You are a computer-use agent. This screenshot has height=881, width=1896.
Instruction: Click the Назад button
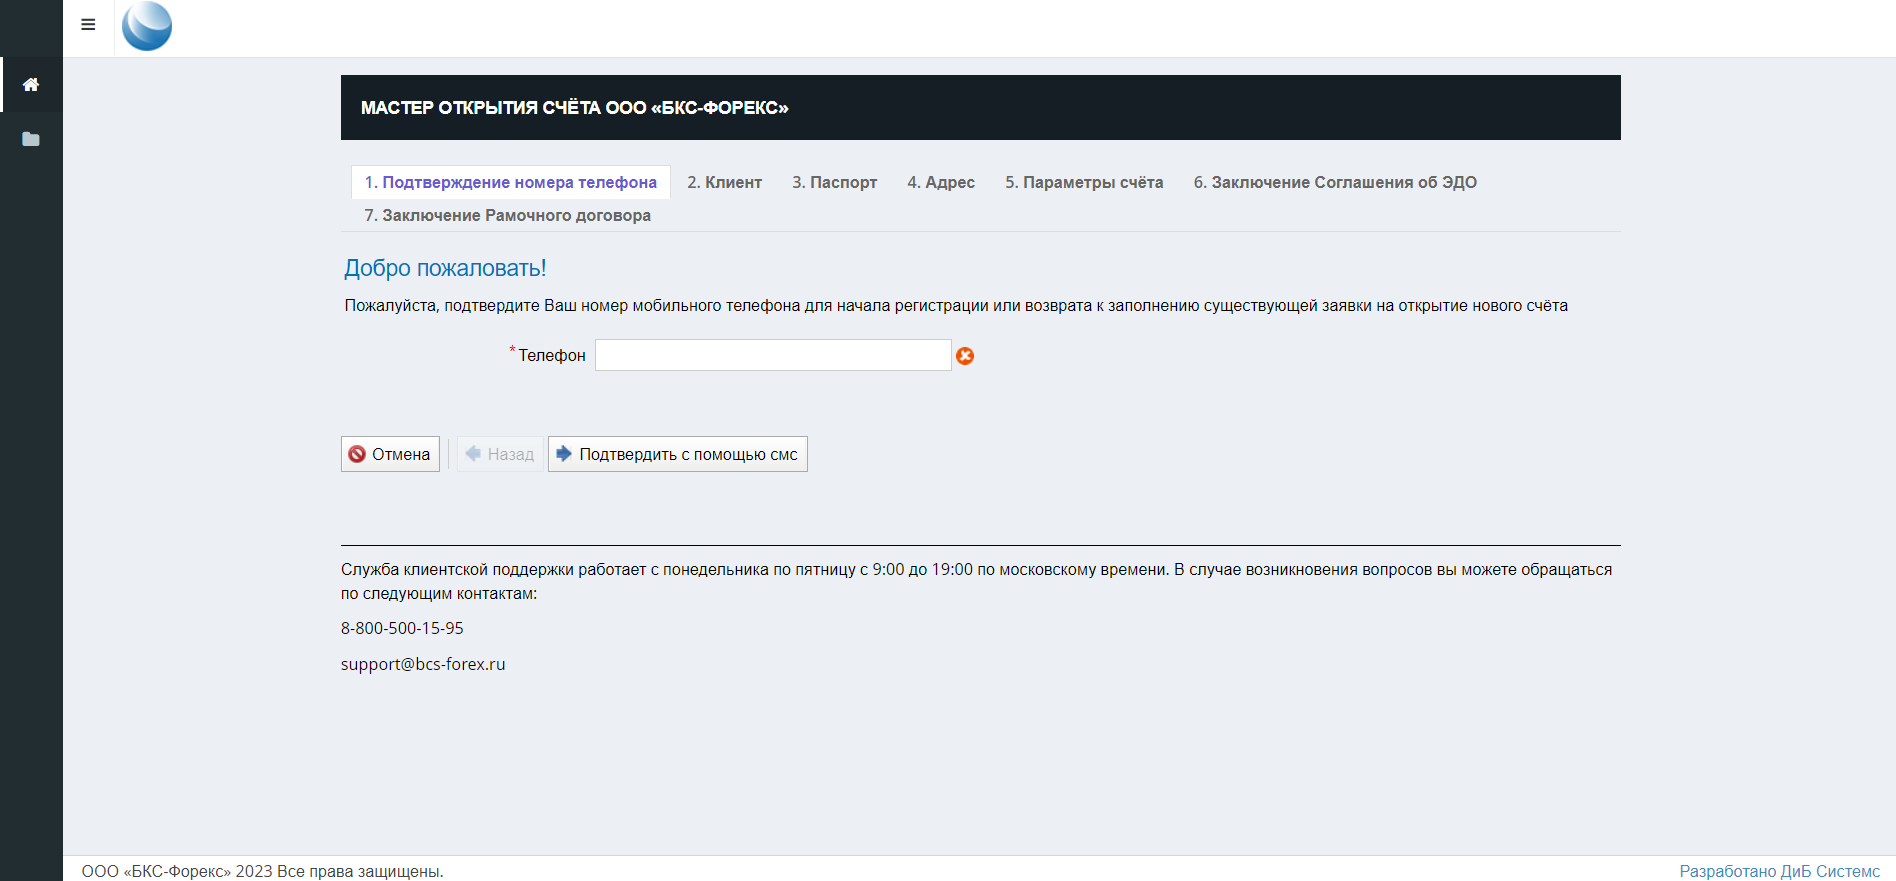pyautogui.click(x=500, y=454)
